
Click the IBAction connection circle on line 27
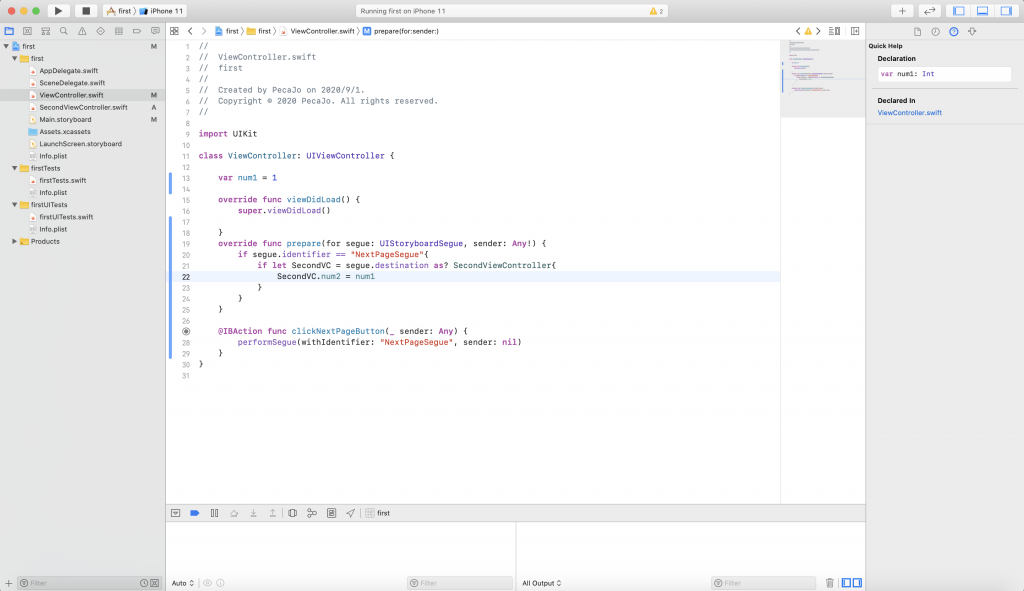pyautogui.click(x=186, y=331)
